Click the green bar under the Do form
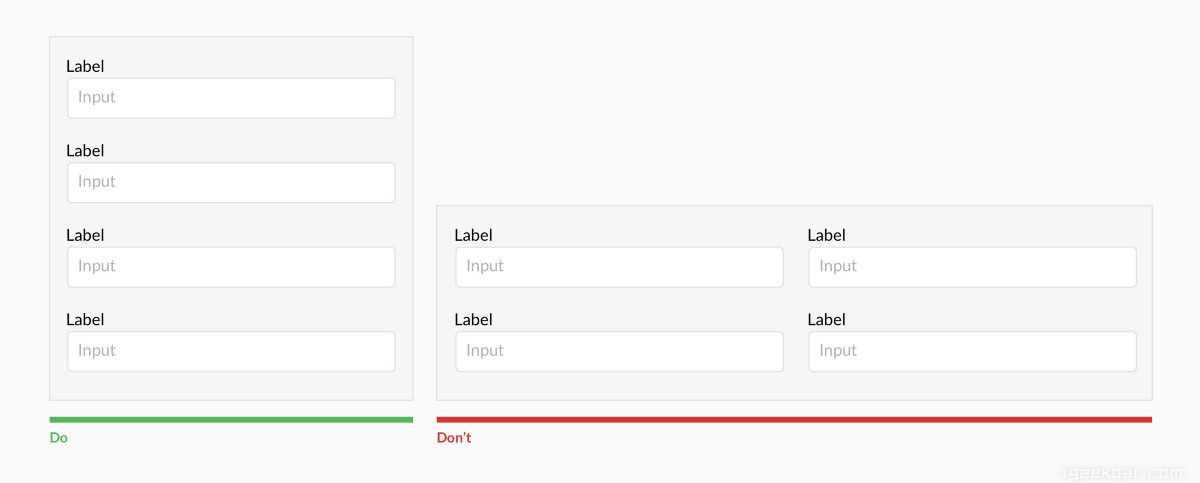The image size is (1200, 483). click(x=231, y=419)
